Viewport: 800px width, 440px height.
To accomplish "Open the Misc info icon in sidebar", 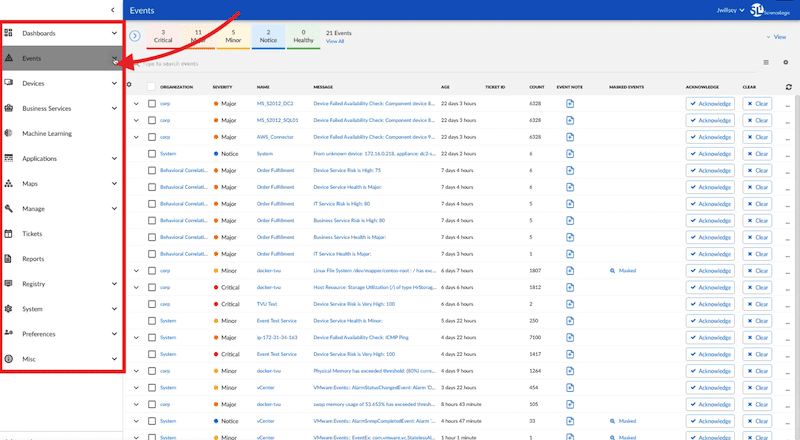I will (x=8, y=359).
